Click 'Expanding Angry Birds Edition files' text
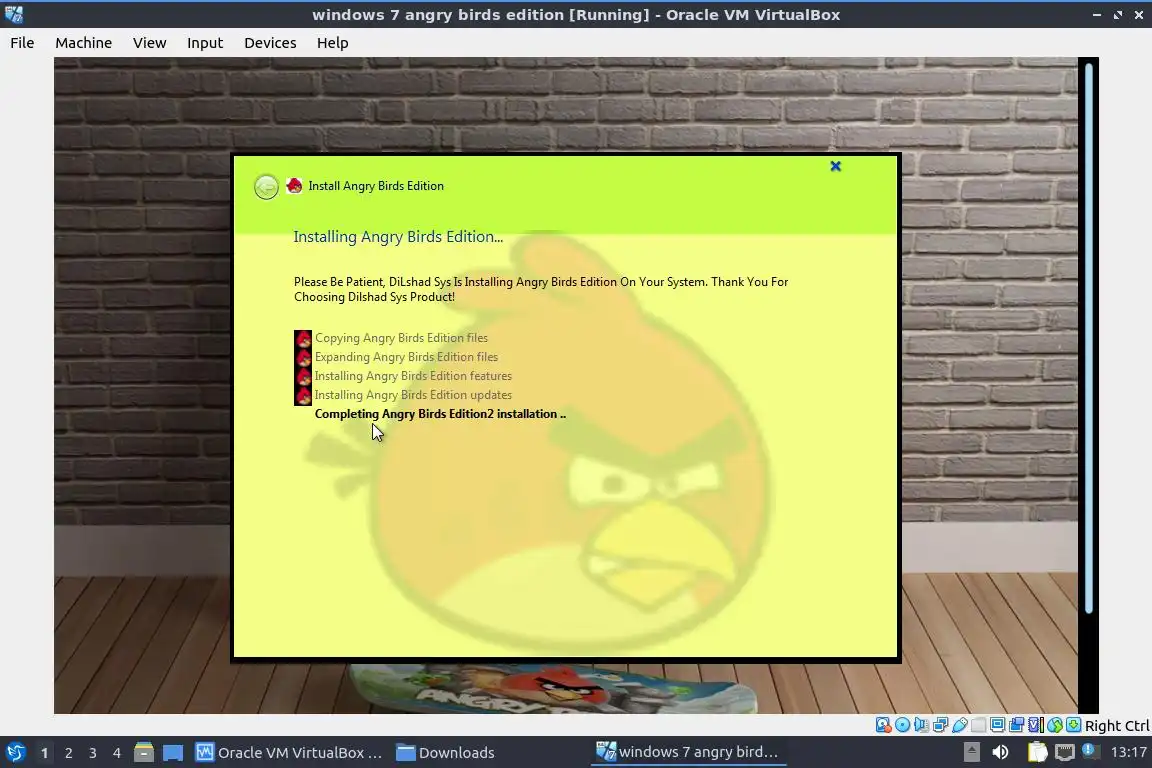 click(x=406, y=357)
